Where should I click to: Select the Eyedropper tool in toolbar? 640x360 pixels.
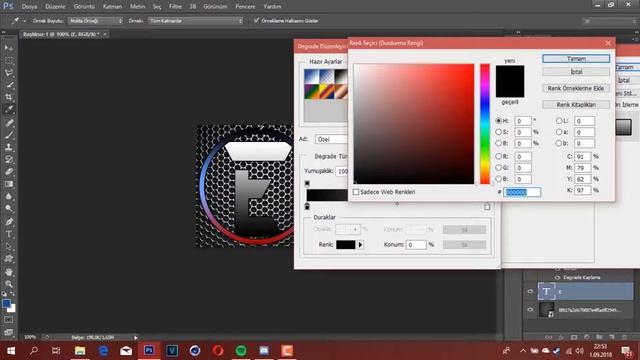(x=9, y=109)
